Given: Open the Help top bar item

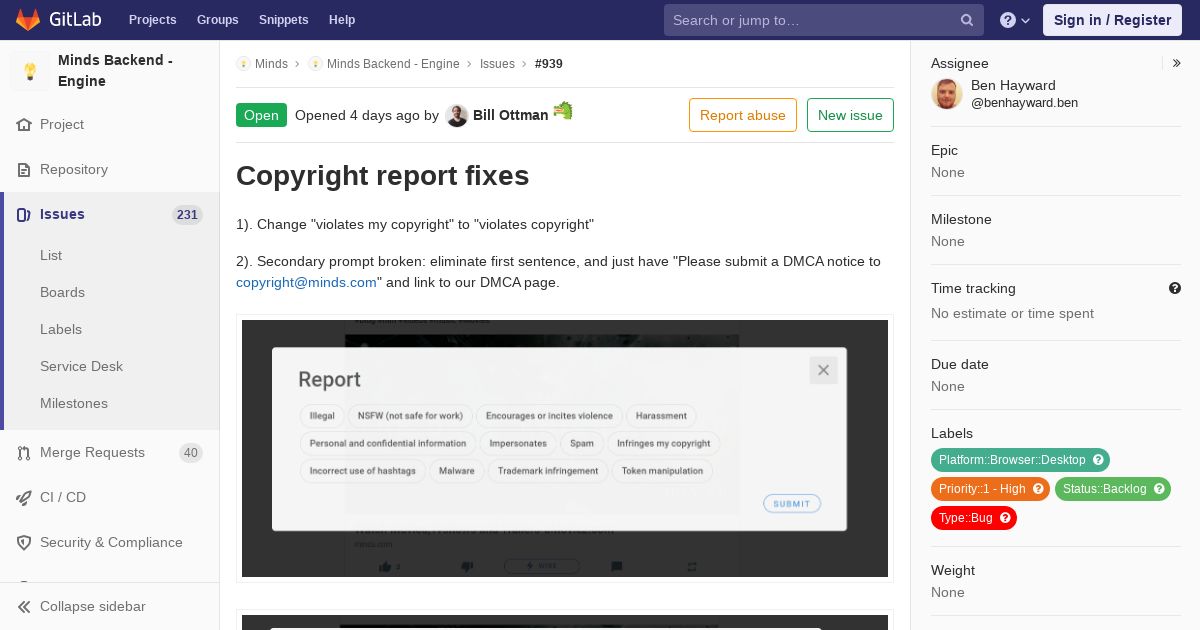Looking at the screenshot, I should click(342, 20).
